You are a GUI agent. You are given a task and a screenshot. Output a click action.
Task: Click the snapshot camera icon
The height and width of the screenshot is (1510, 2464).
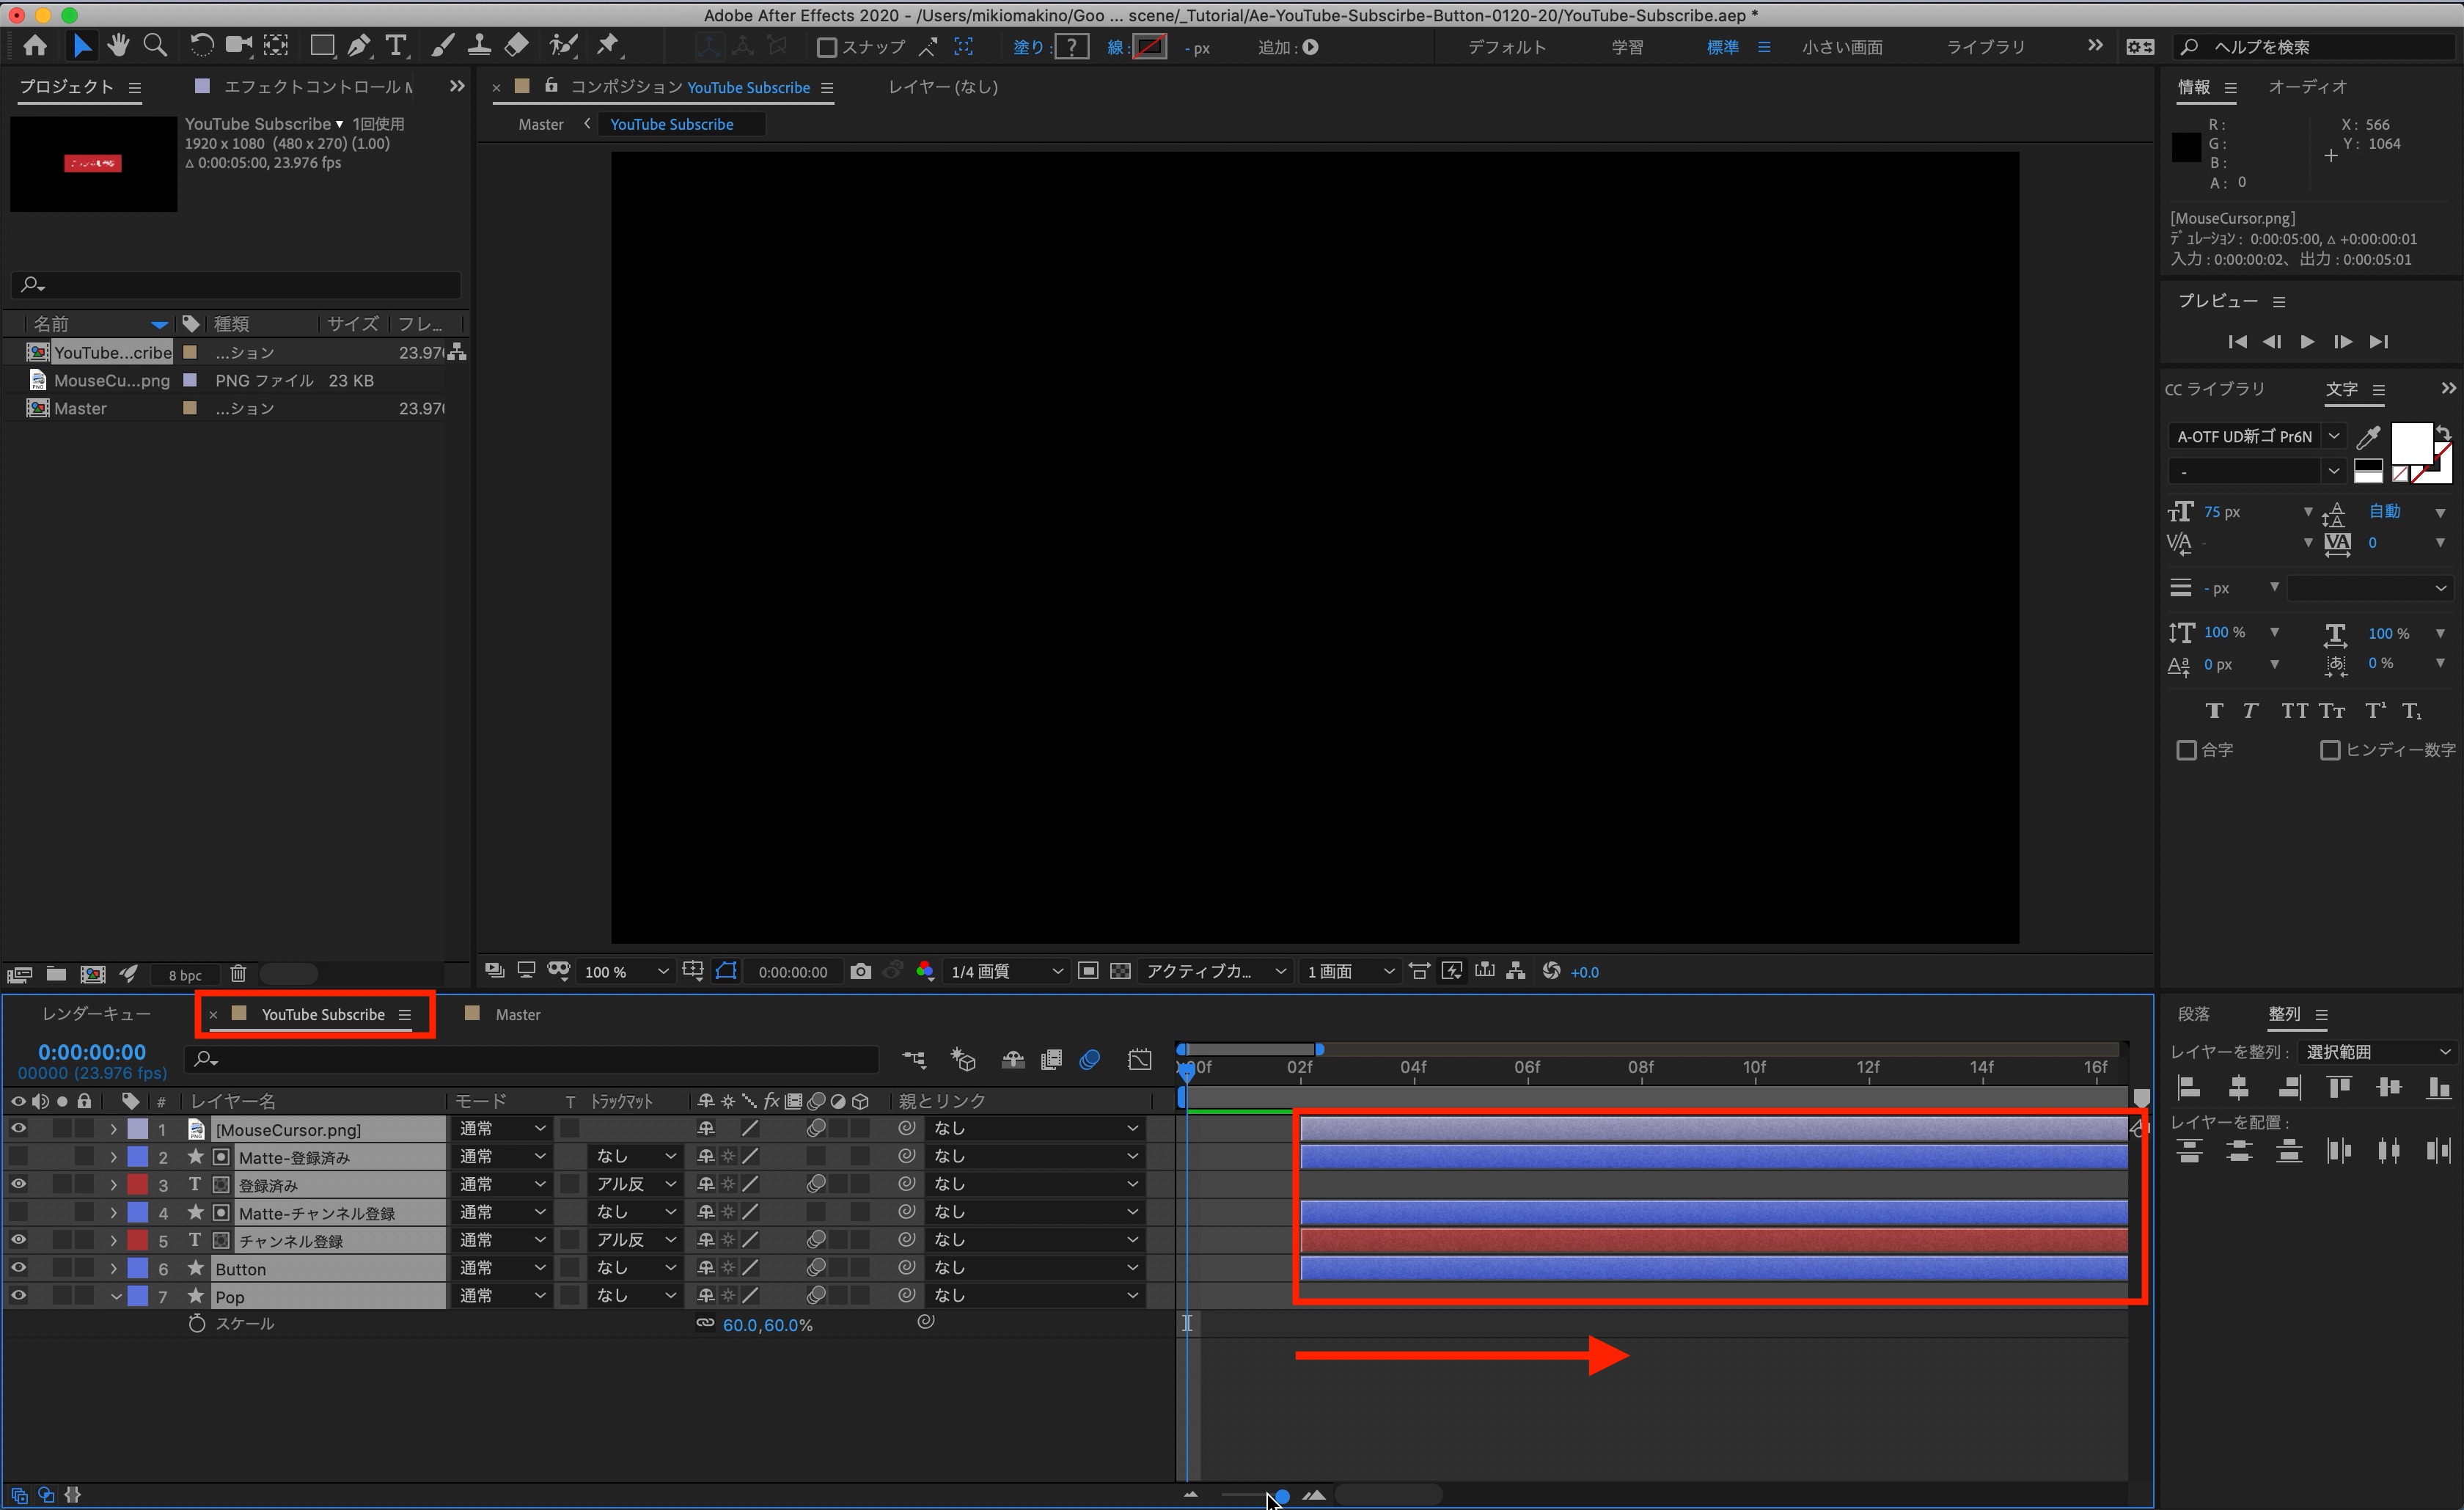(x=860, y=971)
